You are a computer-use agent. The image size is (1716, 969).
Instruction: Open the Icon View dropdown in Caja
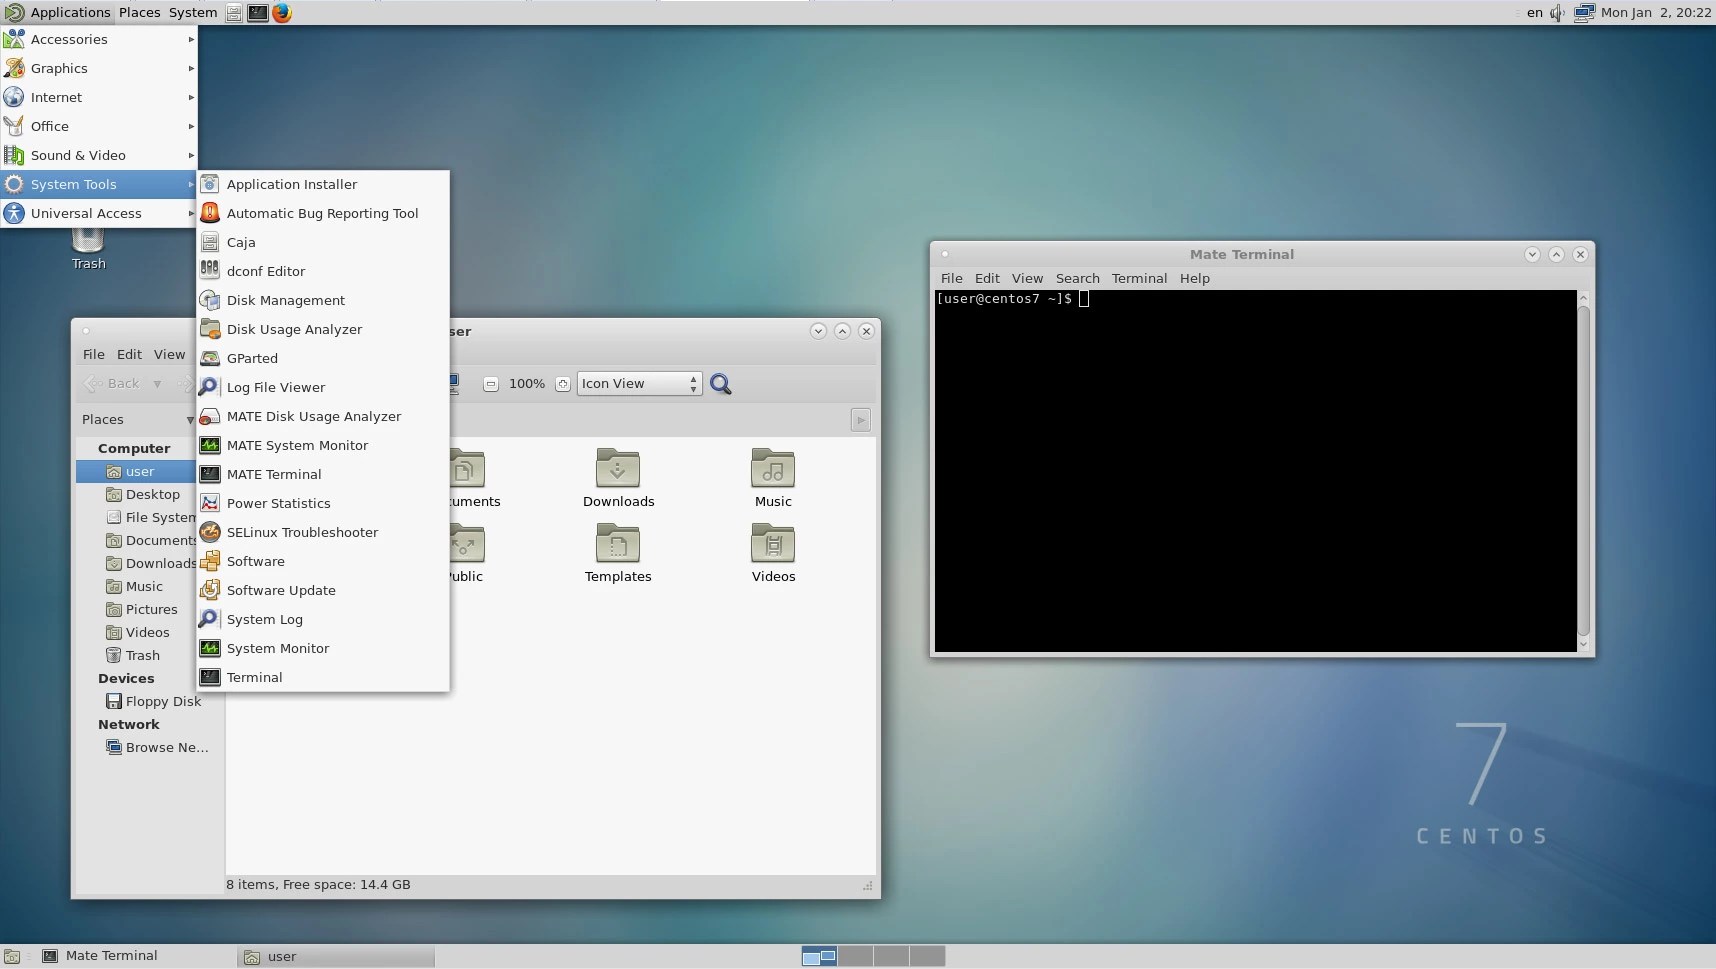(x=638, y=383)
